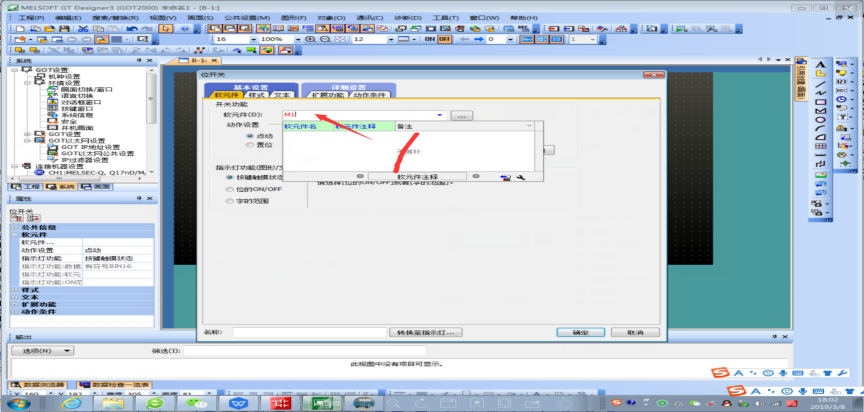Click the 转换至指示灯 button

click(x=427, y=332)
